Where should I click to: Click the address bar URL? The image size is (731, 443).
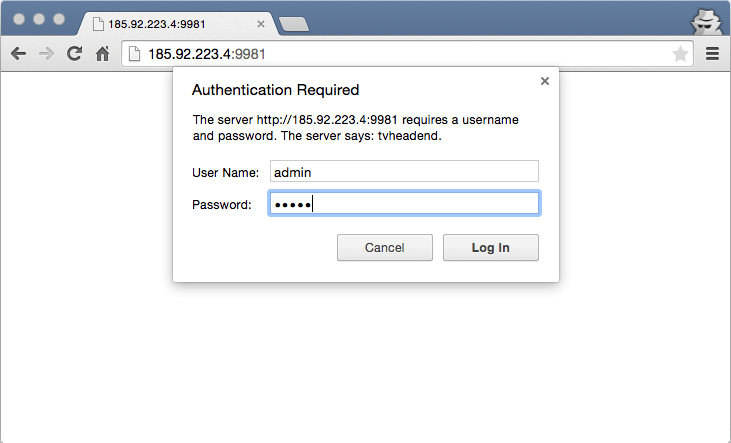pos(207,54)
